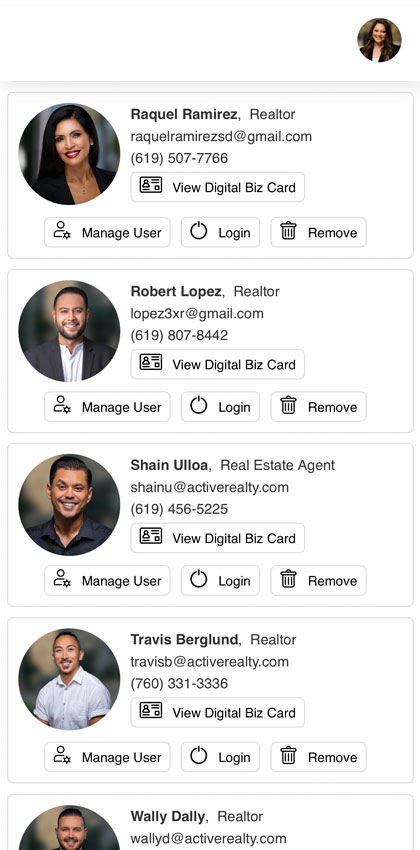Click the biz card icon for Shain Ulloa
Screen dimensions: 420x850
(x=151, y=536)
